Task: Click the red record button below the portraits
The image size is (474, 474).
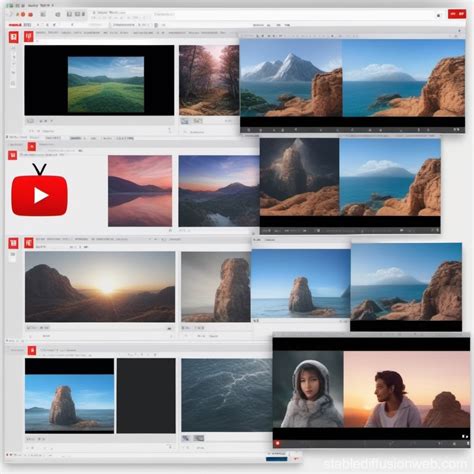Action: point(277,443)
